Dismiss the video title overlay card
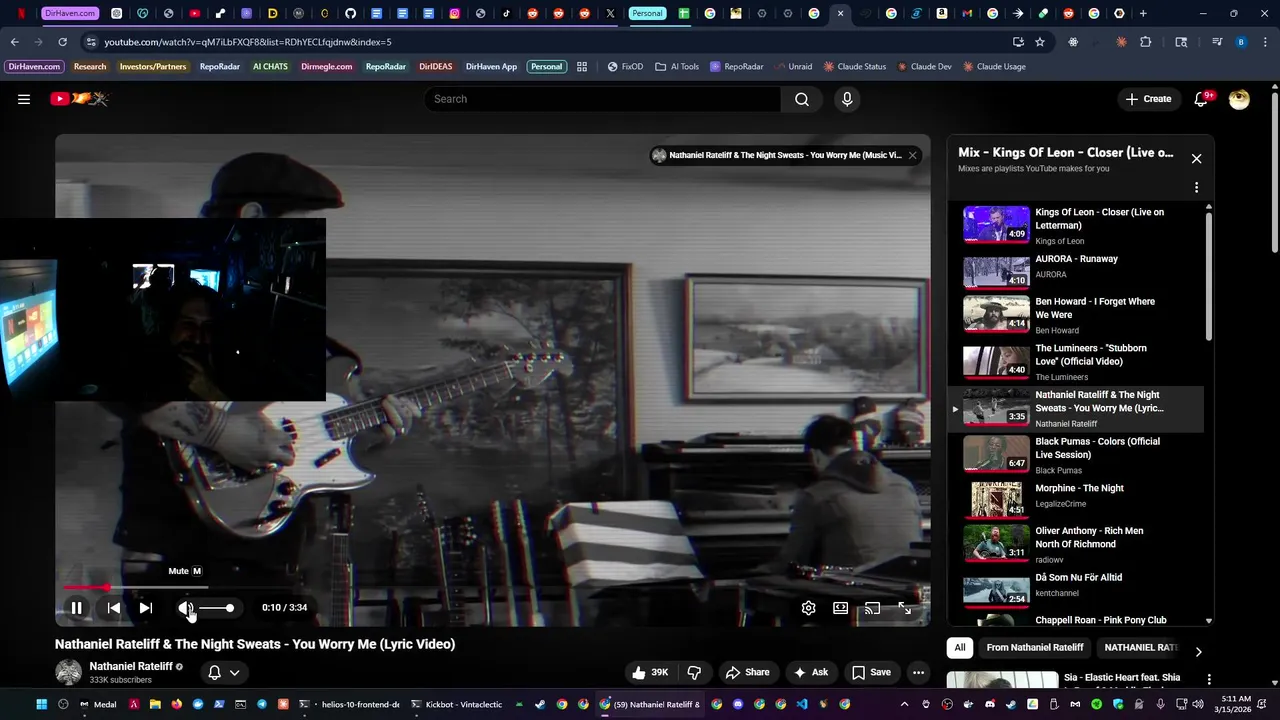Screen dimensions: 1280x720 (912, 155)
